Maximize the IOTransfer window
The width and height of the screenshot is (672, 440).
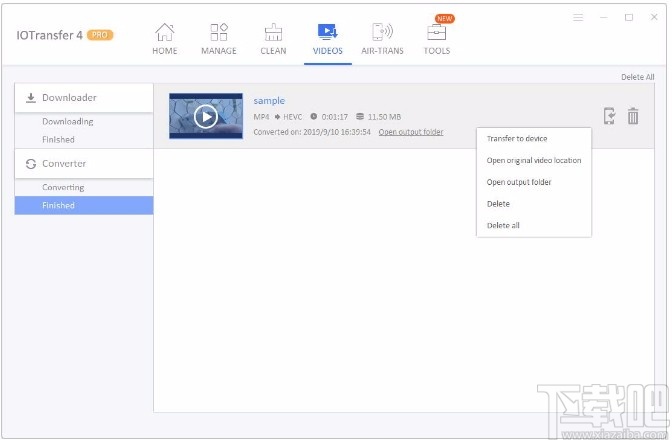tap(629, 17)
